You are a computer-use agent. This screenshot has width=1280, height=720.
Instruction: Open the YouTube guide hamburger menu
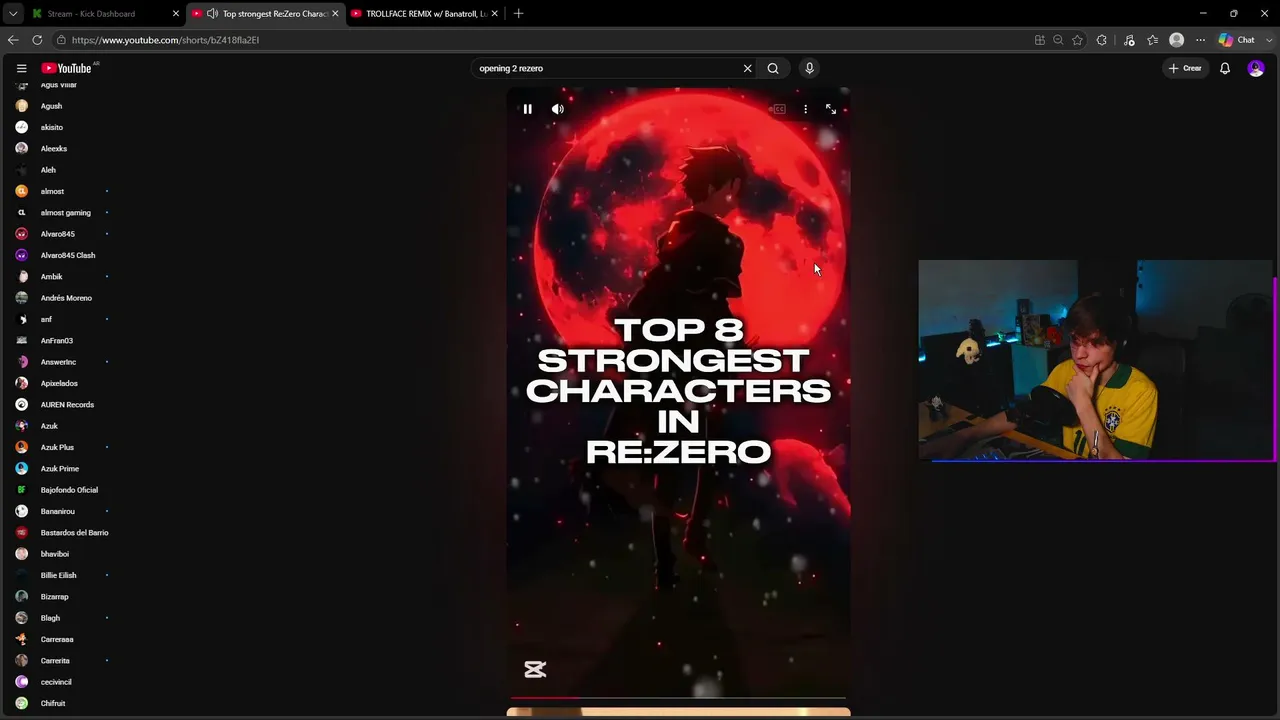click(21, 68)
